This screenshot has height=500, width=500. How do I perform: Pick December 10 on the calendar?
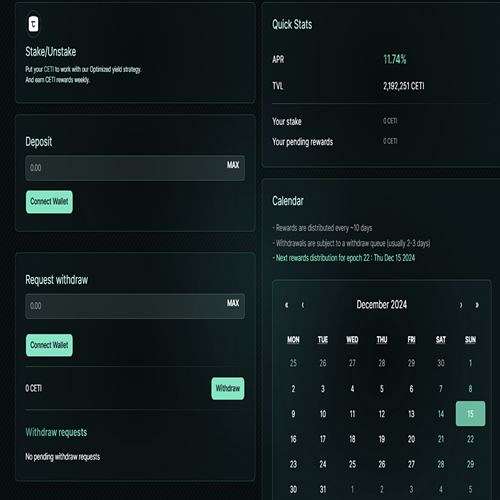(323, 414)
